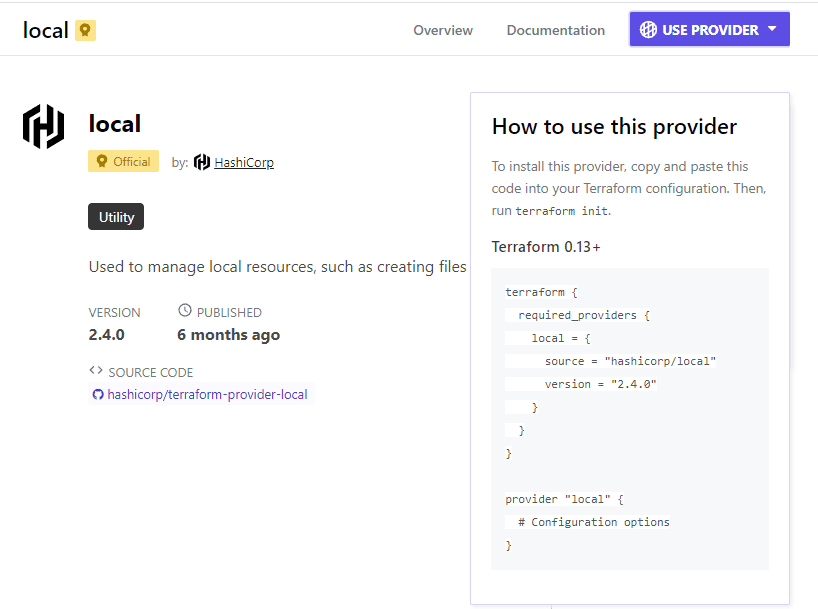Click the large HashiCorp logo

43,126
